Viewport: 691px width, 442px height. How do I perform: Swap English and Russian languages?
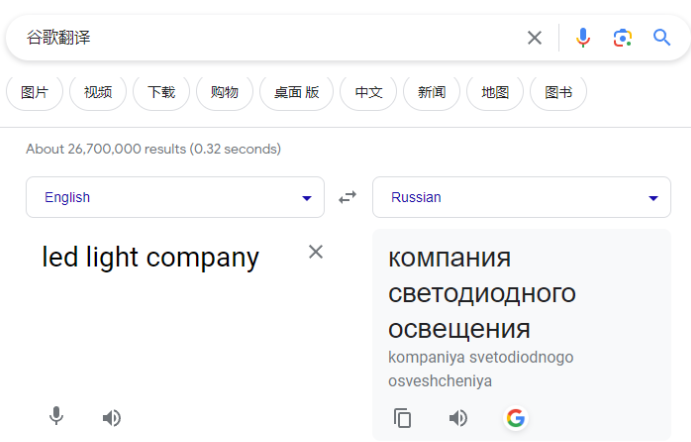tap(348, 197)
